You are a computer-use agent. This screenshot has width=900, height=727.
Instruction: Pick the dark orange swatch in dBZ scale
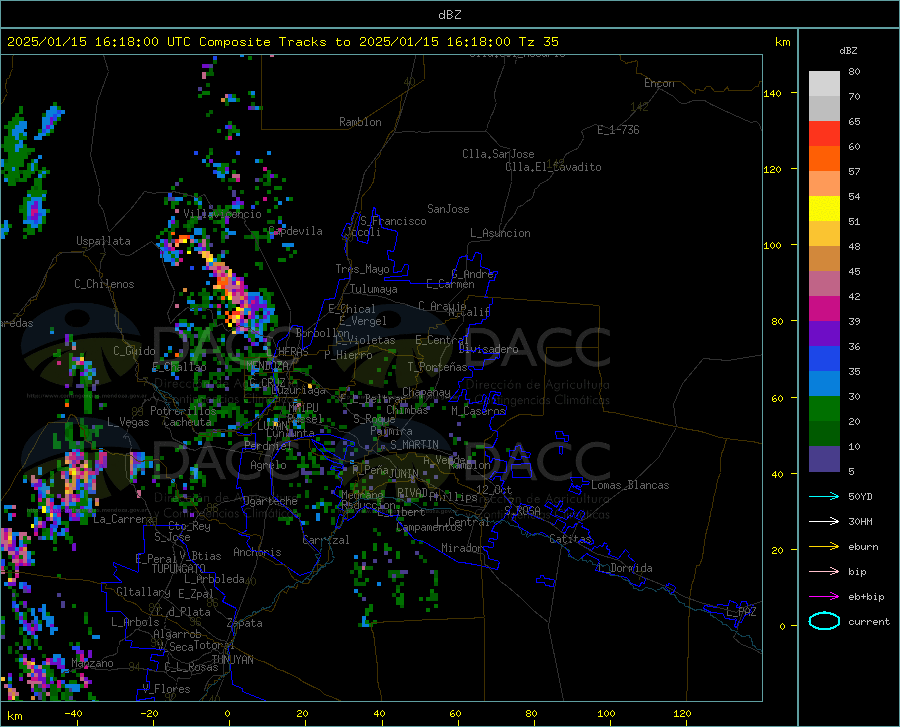[824, 158]
